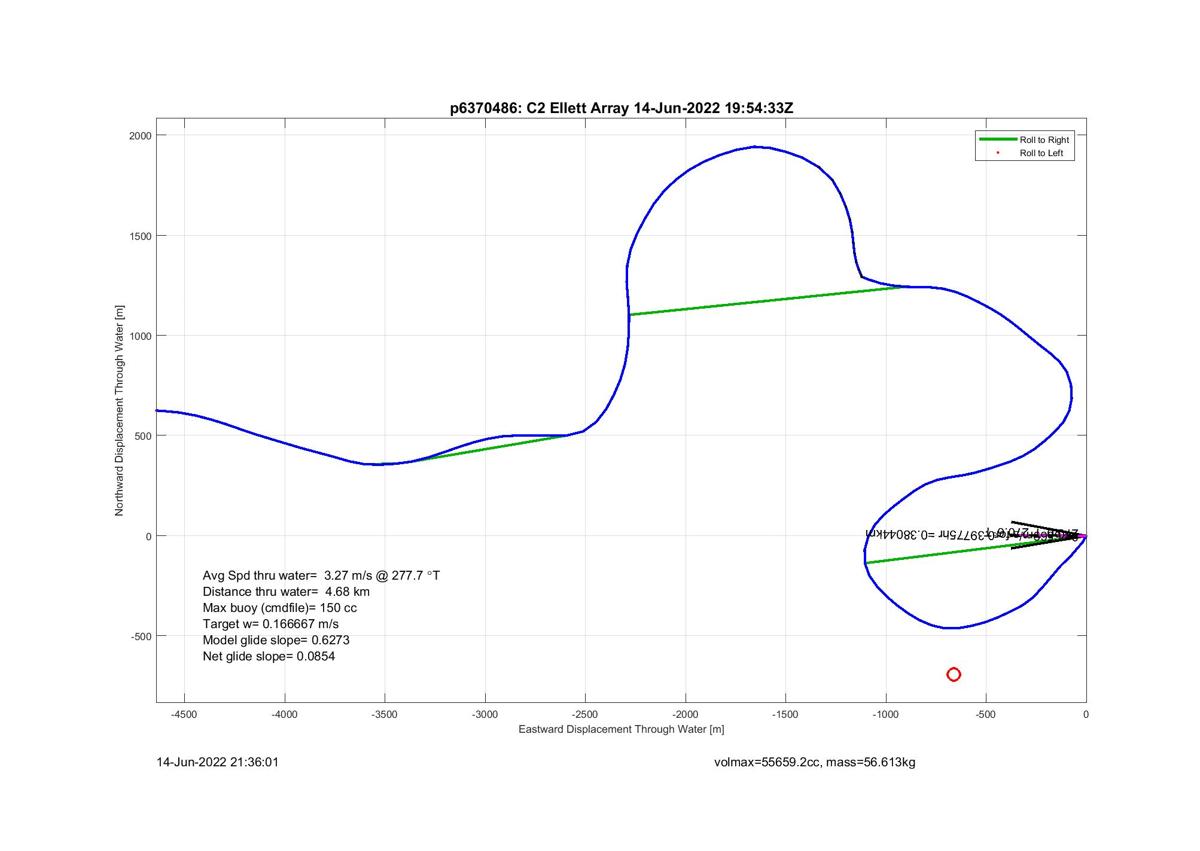
Task: Click the 1000 tick label on the y-axis
Action: coord(139,336)
